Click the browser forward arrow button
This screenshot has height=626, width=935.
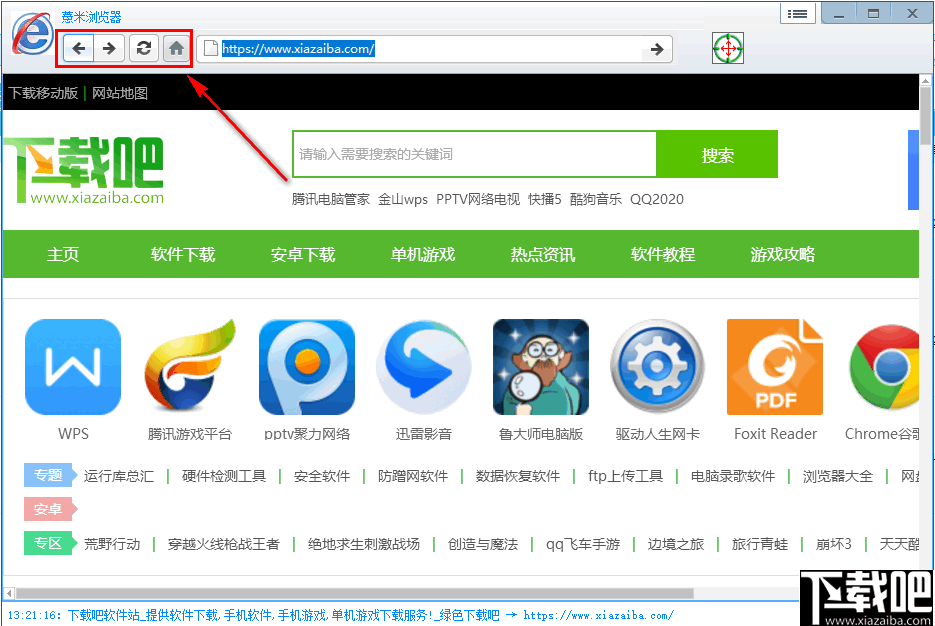[x=109, y=48]
